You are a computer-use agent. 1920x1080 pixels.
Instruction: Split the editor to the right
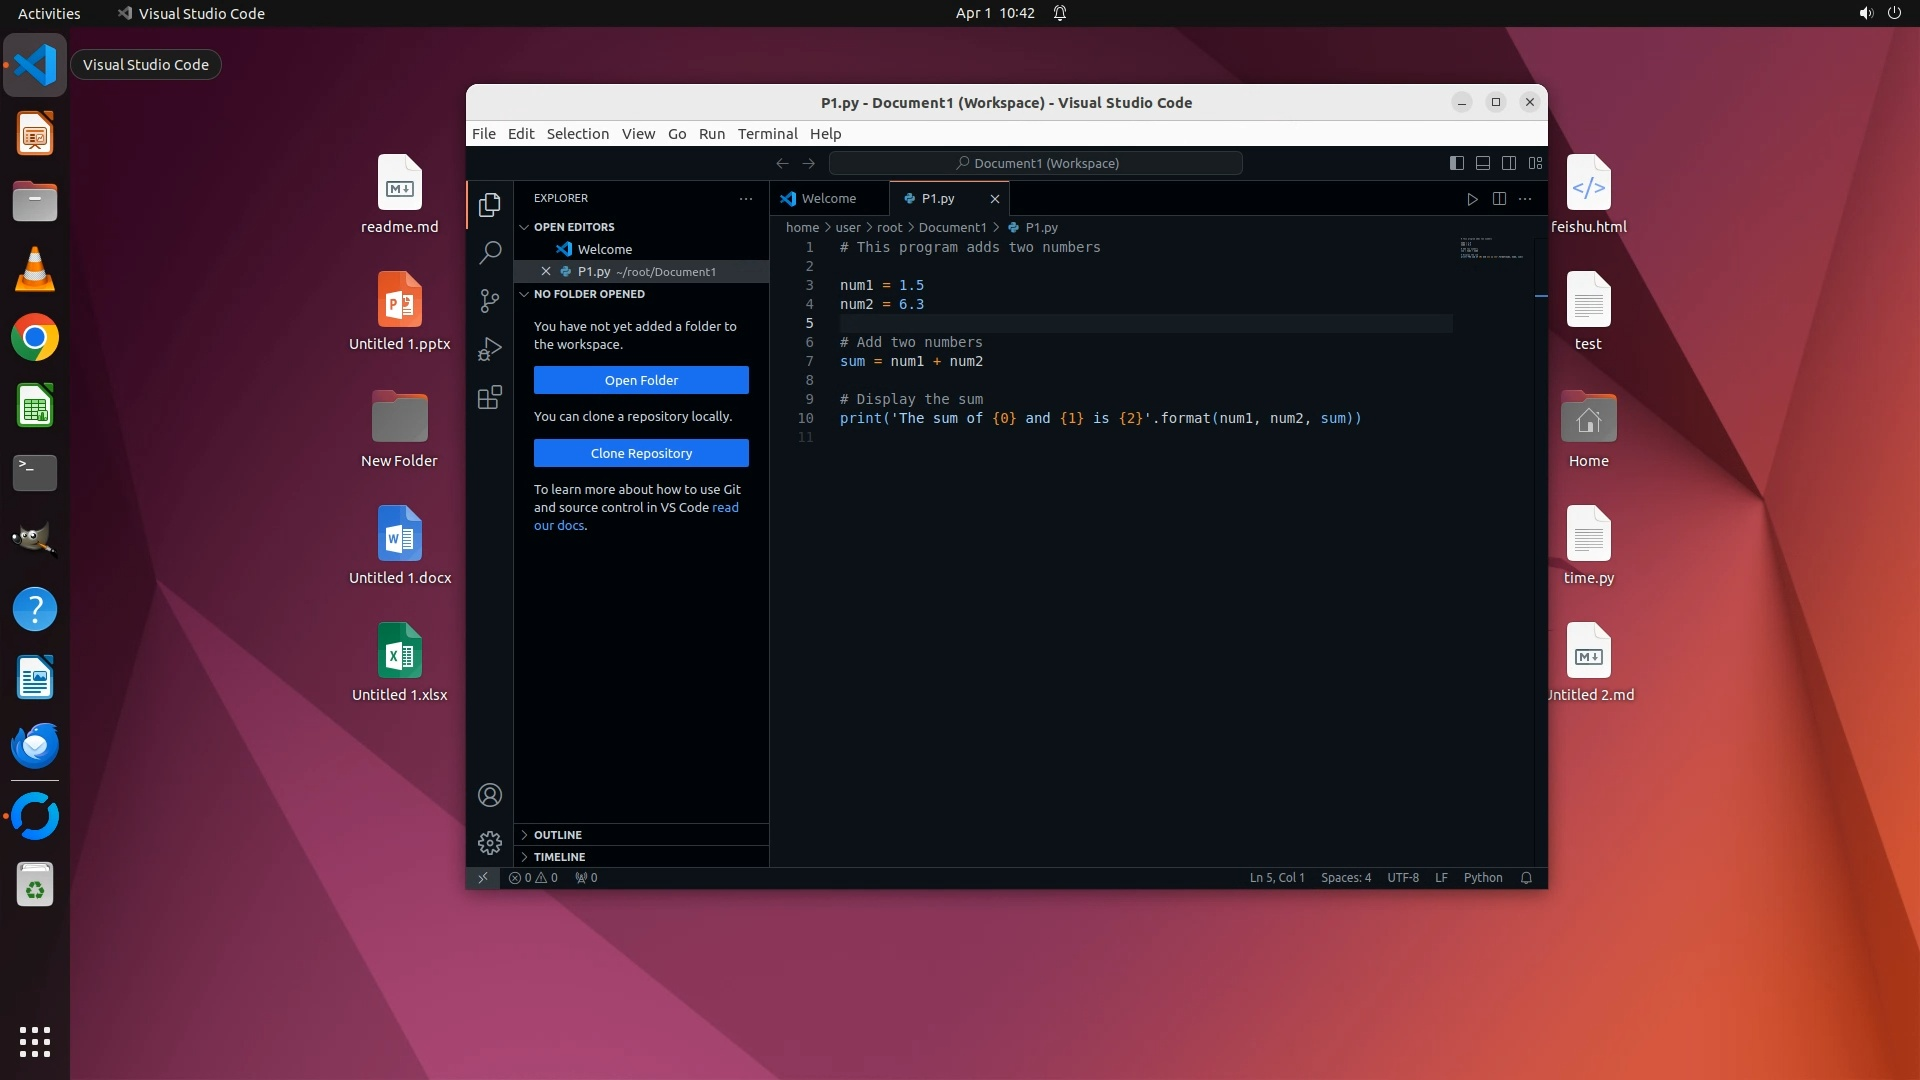[x=1499, y=199]
